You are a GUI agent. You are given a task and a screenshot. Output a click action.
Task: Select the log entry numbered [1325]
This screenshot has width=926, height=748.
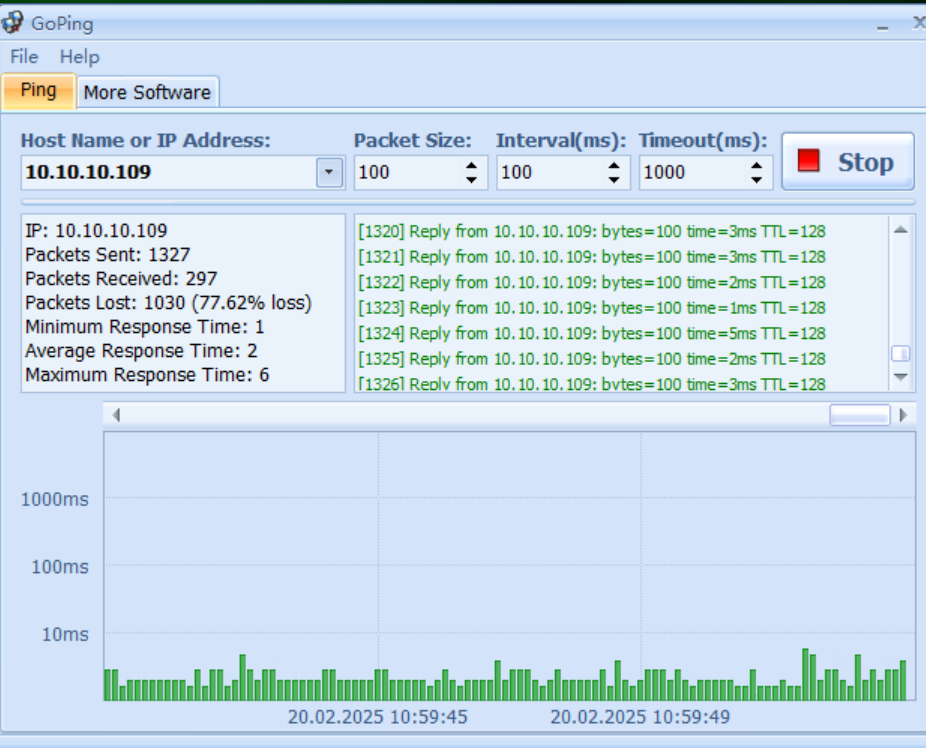(592, 358)
